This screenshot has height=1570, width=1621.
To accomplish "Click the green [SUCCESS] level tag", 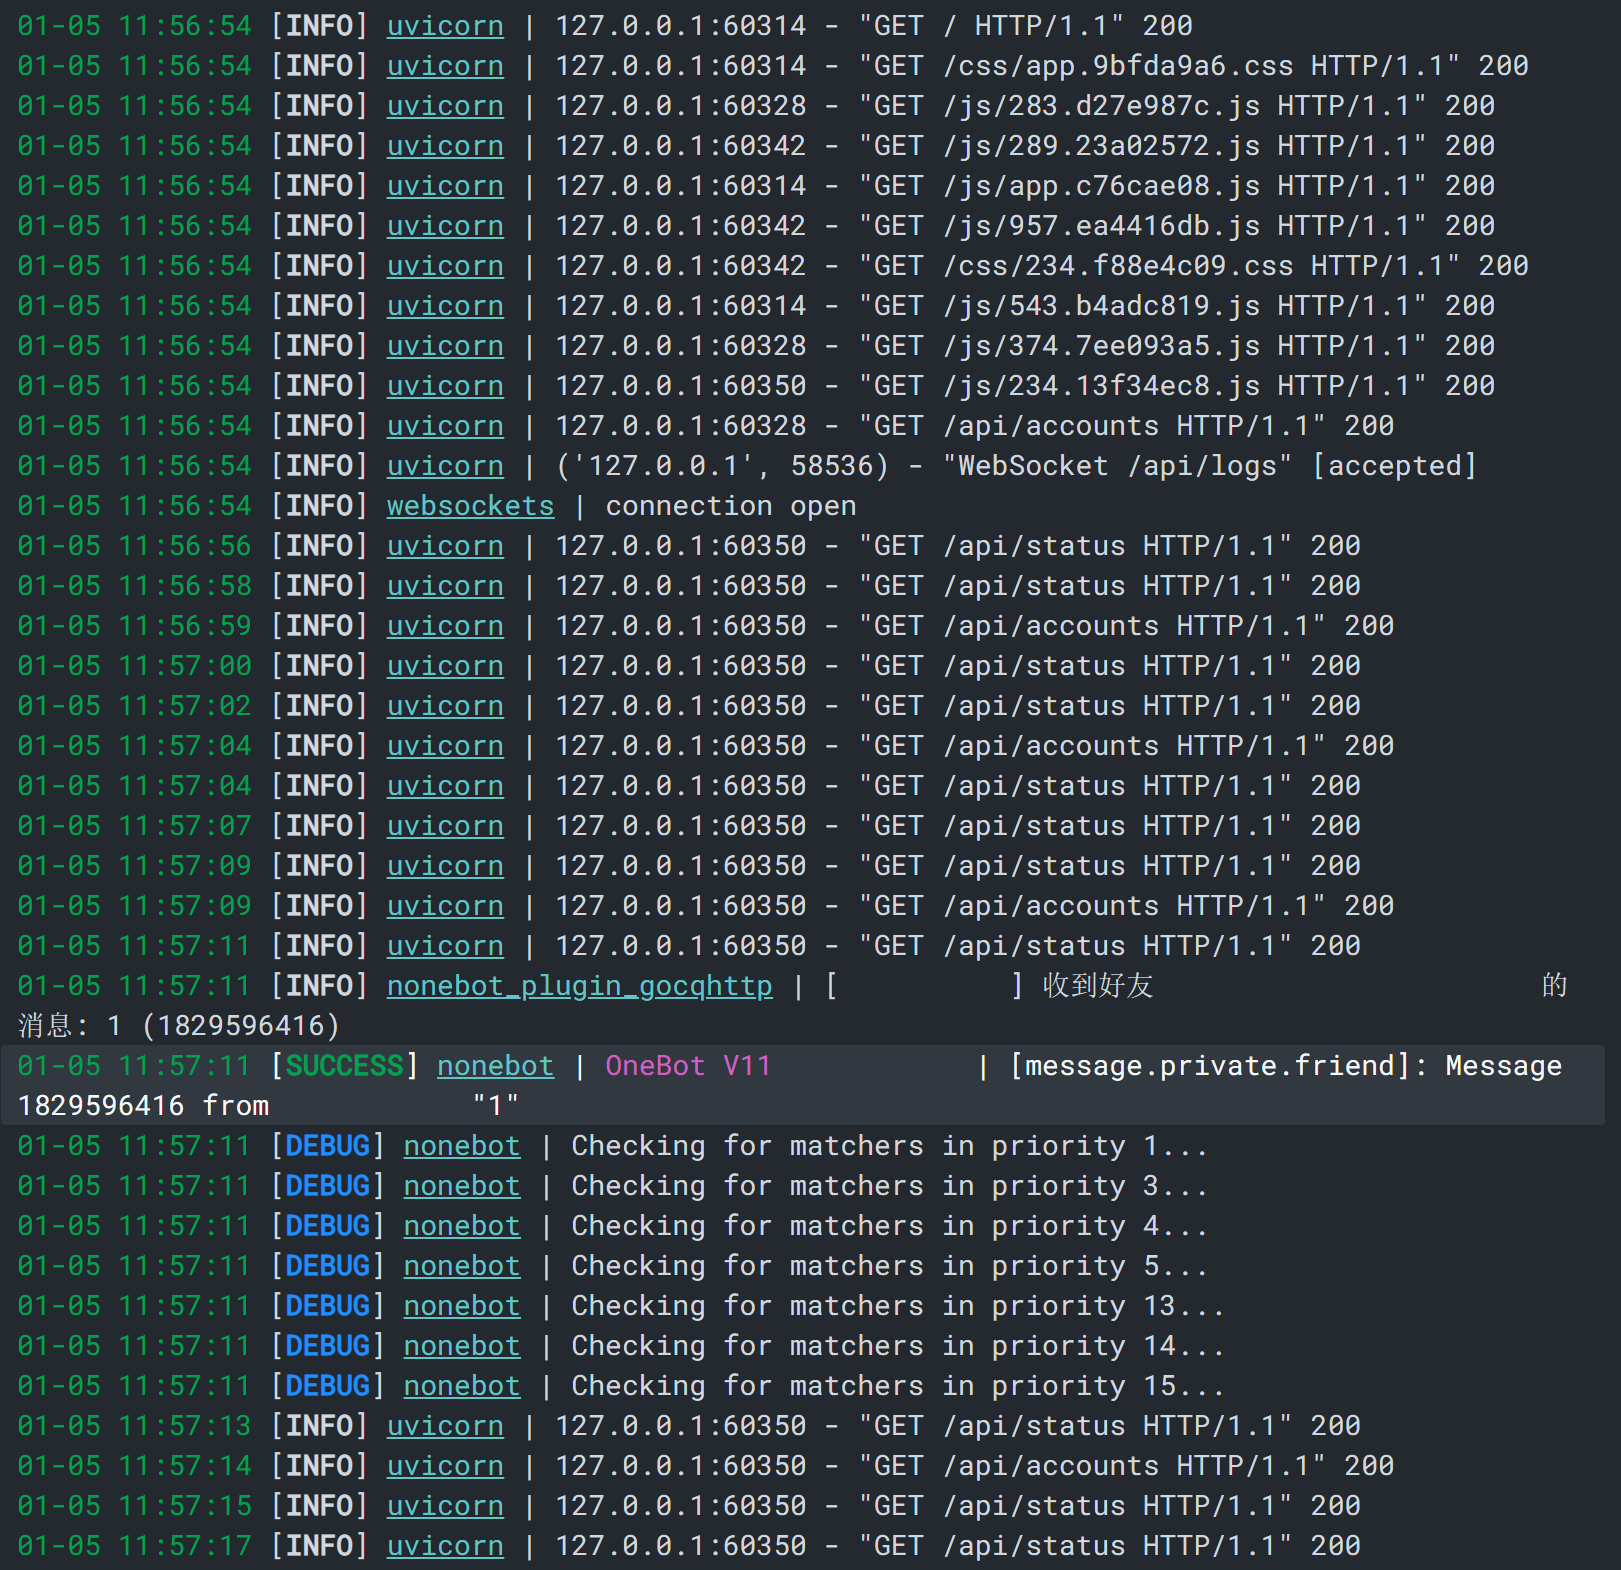I will click(x=345, y=1066).
